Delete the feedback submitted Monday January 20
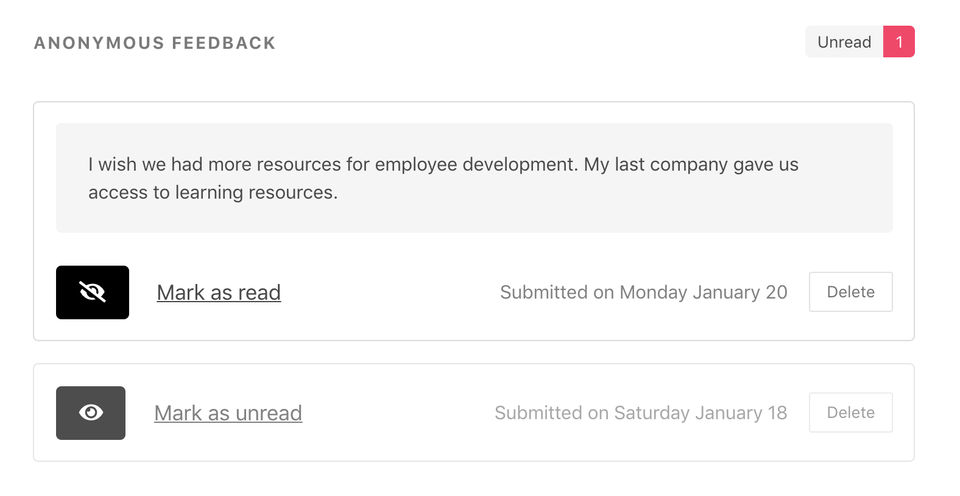This screenshot has height=496, width=960. click(x=850, y=292)
